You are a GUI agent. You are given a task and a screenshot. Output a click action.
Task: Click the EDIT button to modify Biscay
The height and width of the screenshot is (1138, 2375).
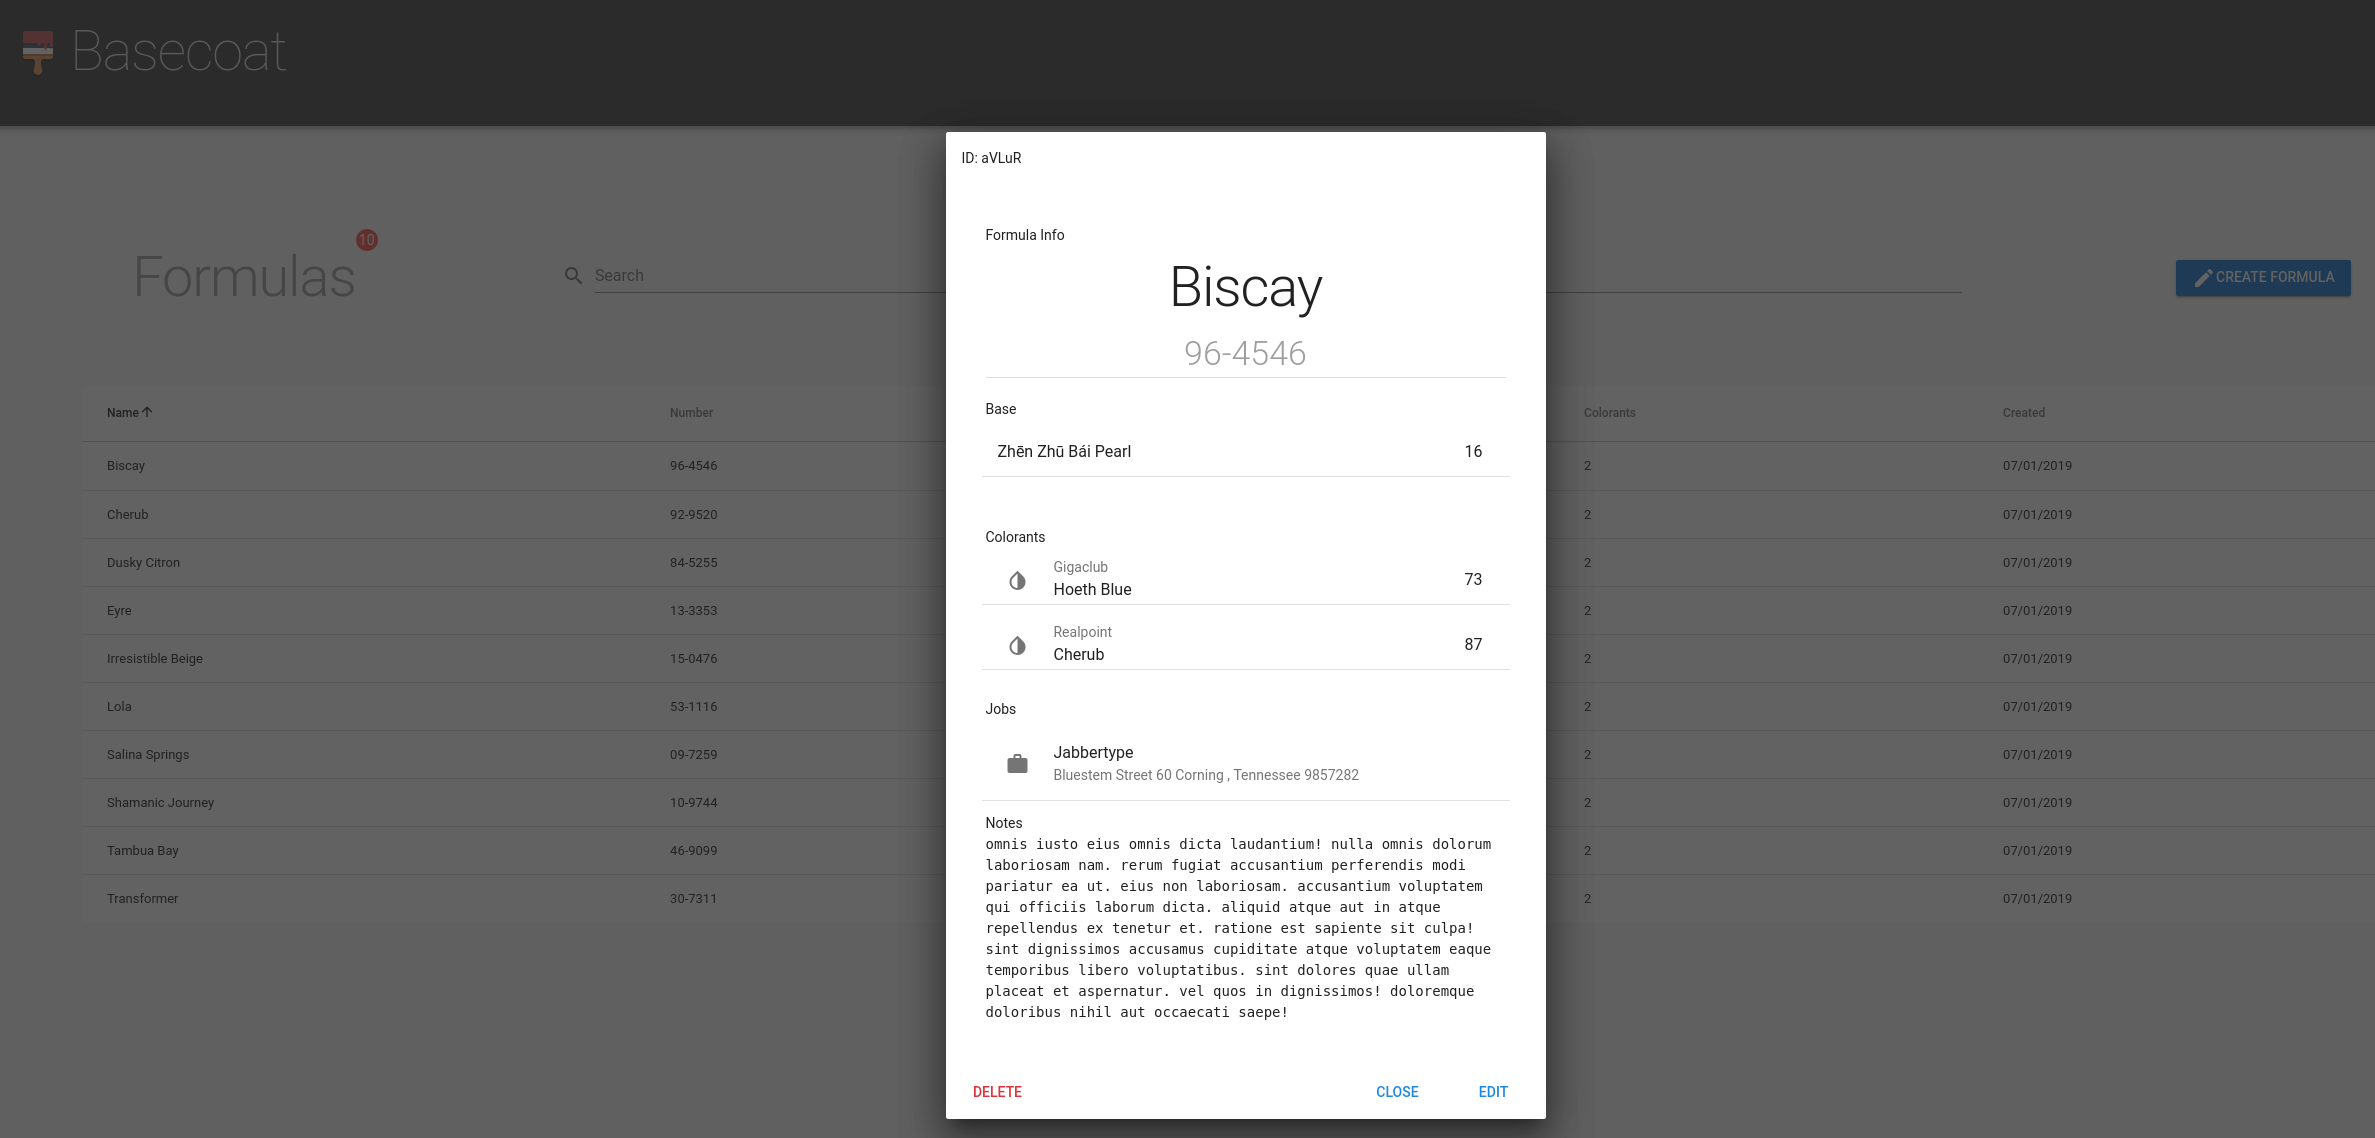point(1493,1091)
